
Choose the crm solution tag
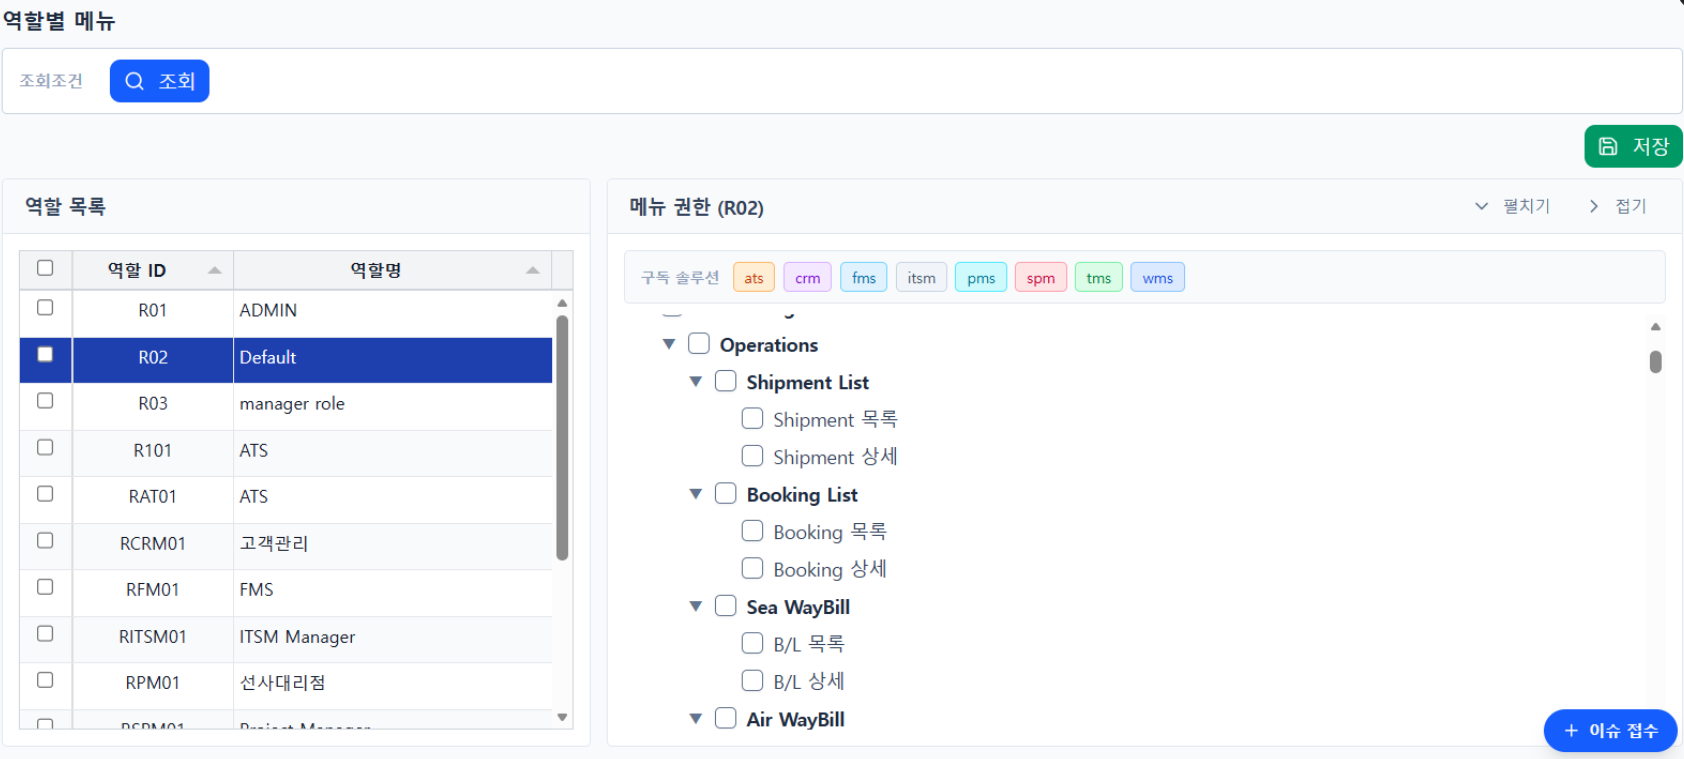pos(807,278)
